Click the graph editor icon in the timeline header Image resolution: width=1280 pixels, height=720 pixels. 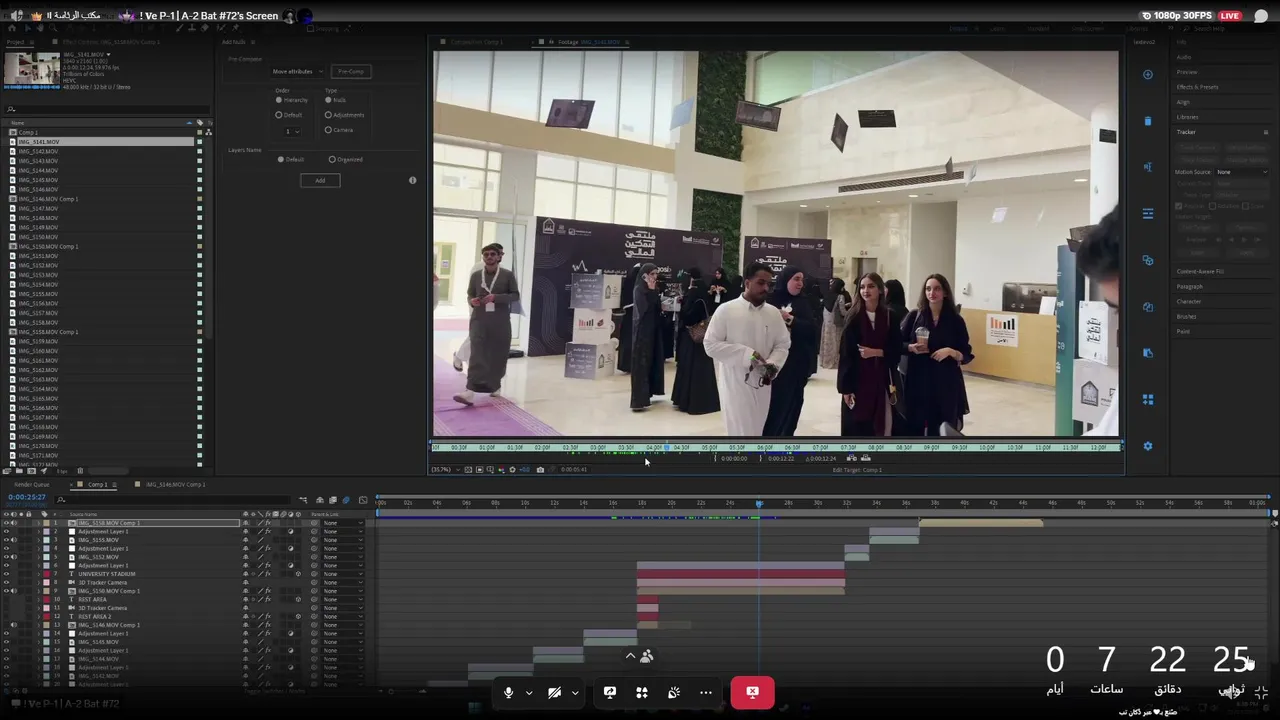(361, 500)
